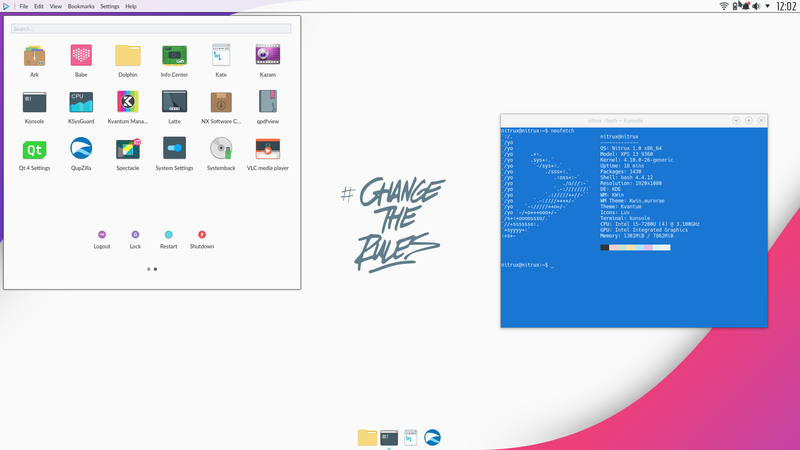Open the Help menu

point(131,6)
